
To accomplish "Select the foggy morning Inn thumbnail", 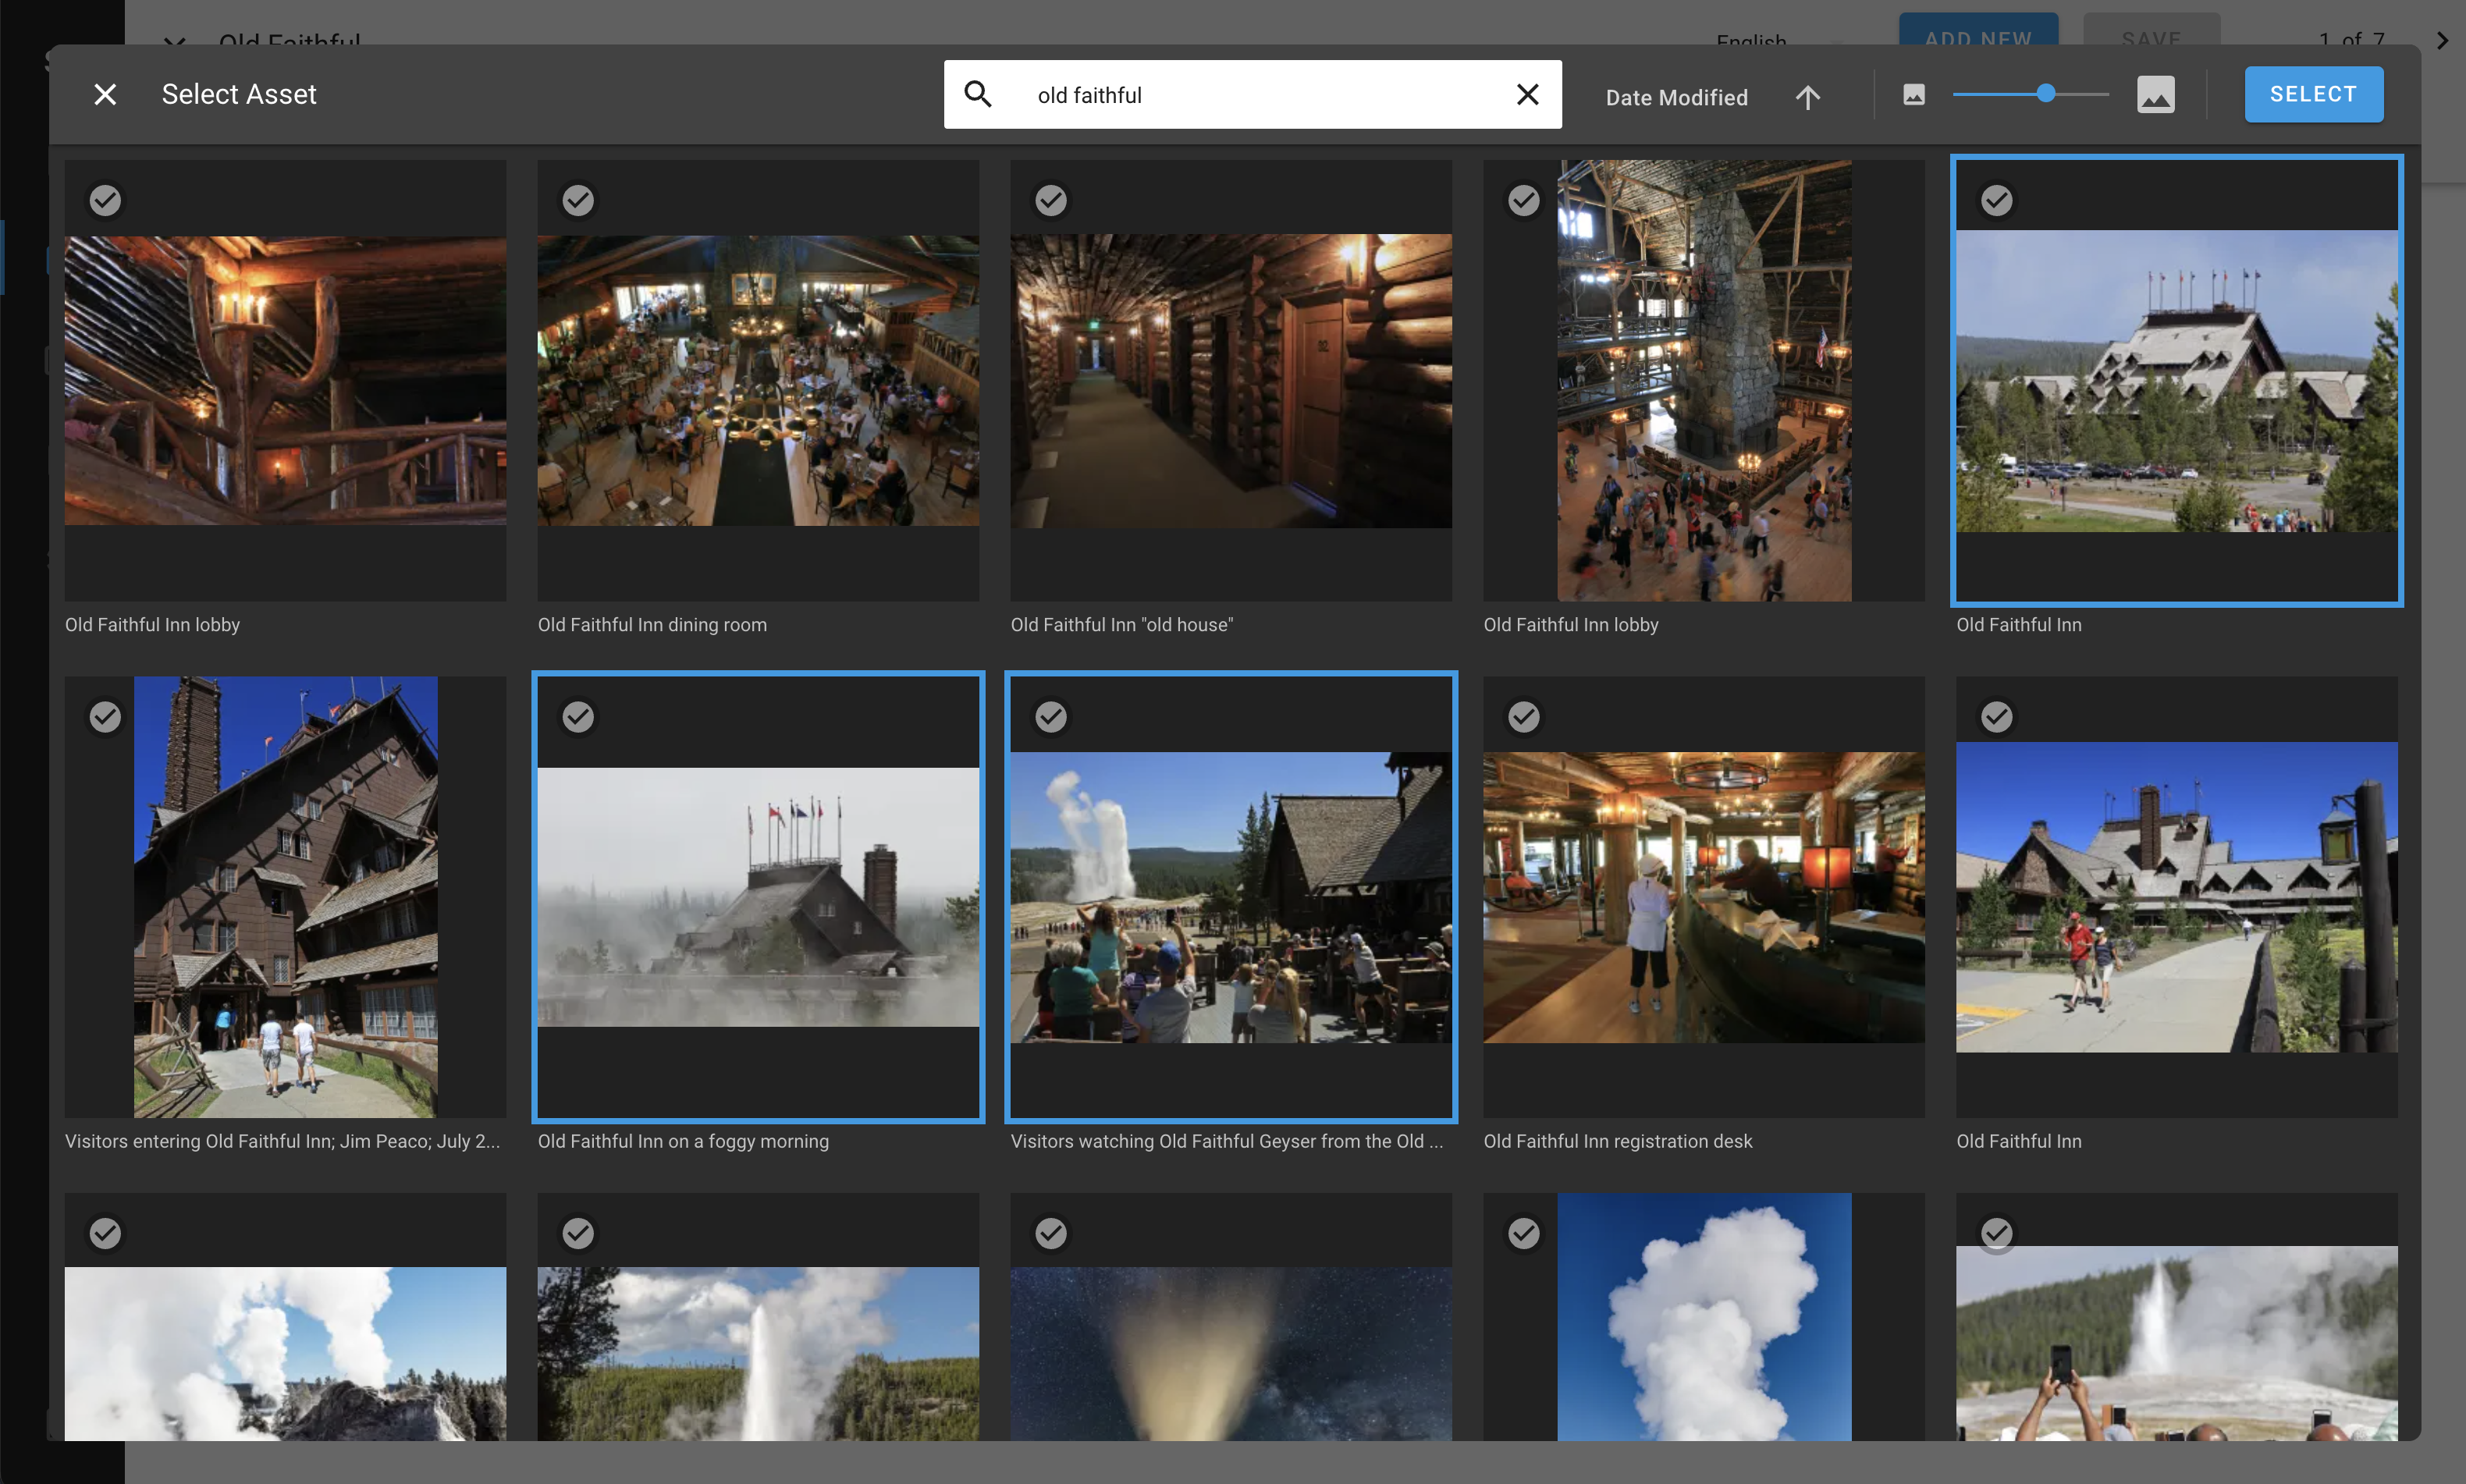I will 758,897.
